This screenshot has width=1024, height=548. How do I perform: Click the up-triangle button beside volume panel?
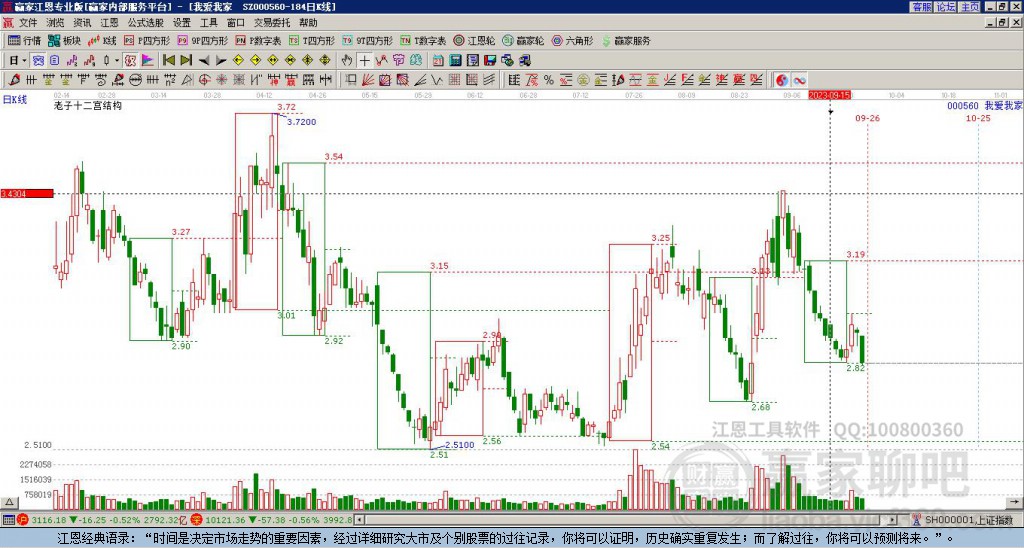pos(9,502)
